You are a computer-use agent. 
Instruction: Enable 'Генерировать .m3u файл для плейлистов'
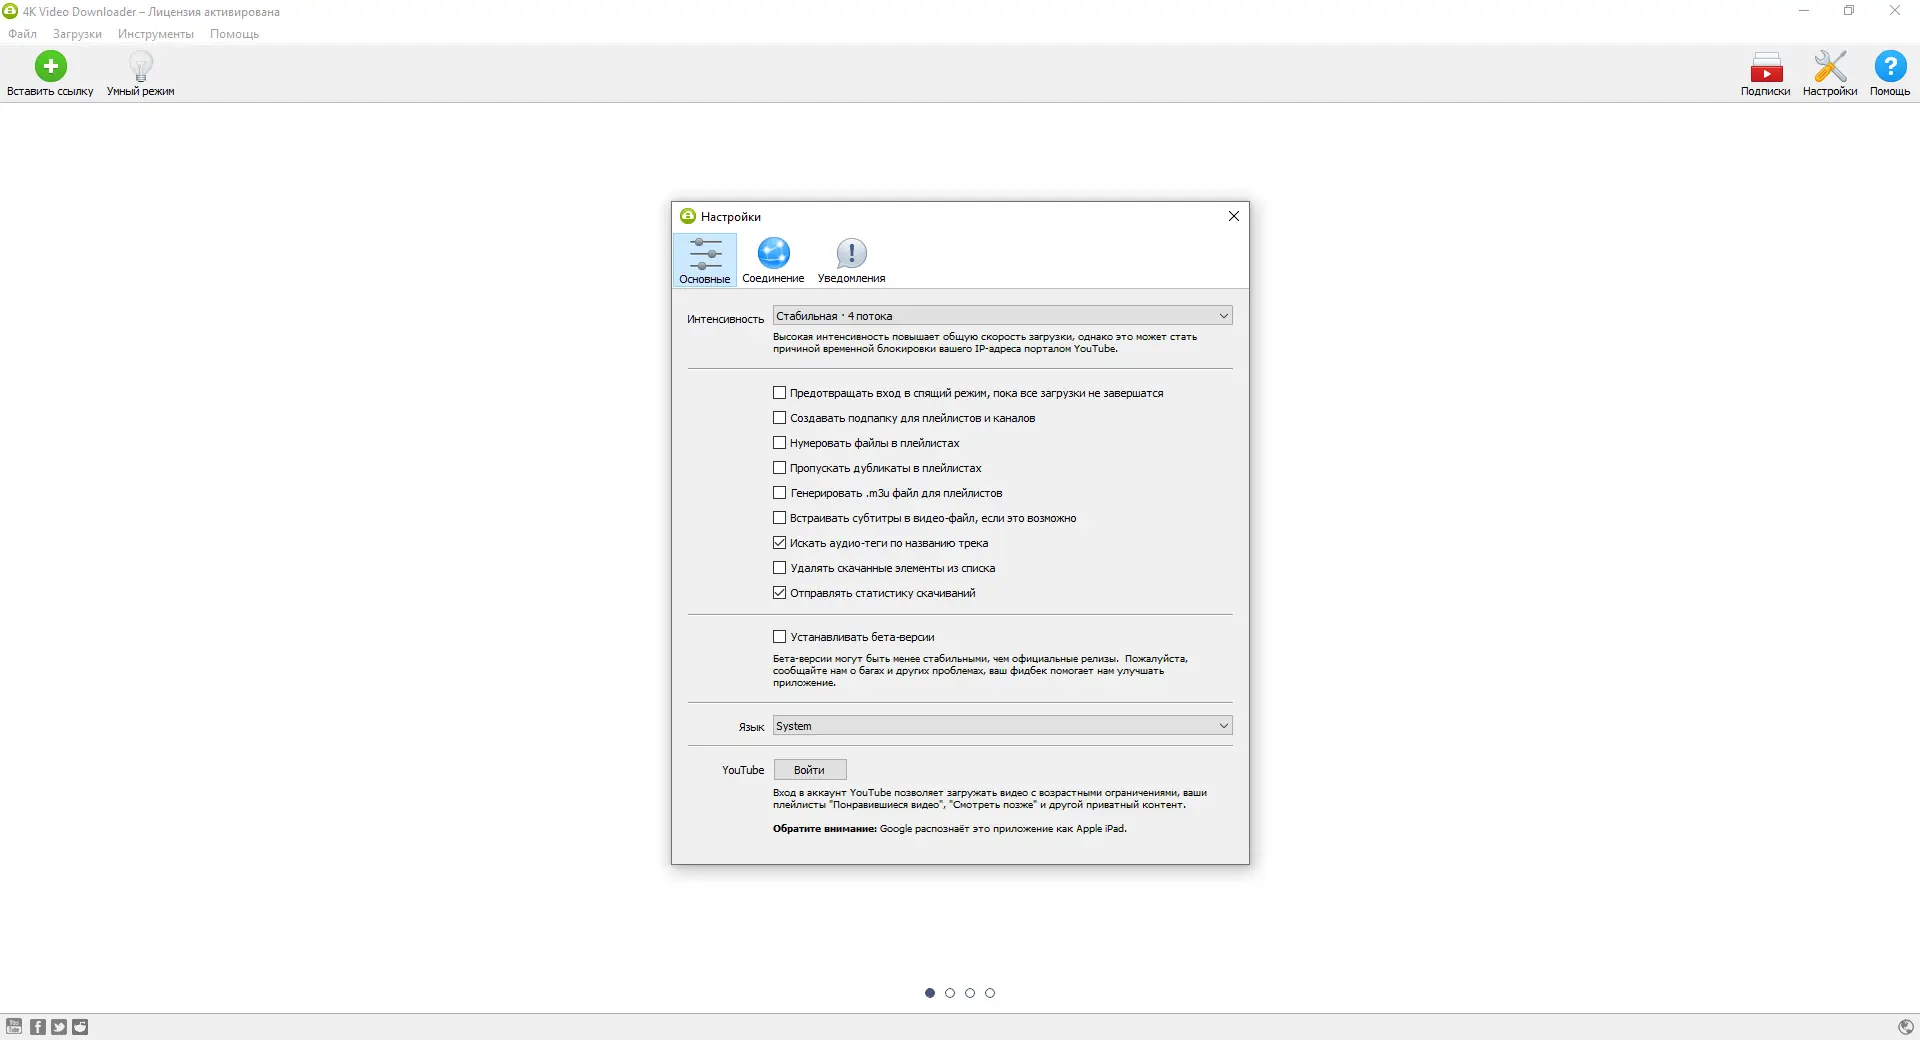[x=780, y=493]
